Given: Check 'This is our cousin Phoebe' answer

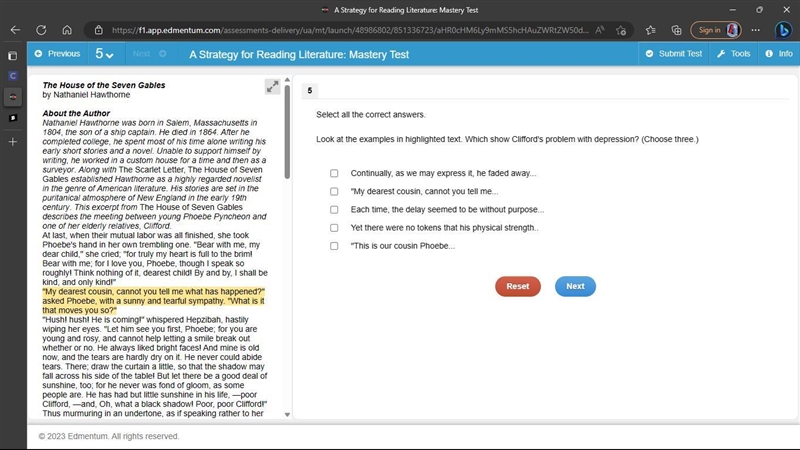Looking at the screenshot, I should (334, 246).
